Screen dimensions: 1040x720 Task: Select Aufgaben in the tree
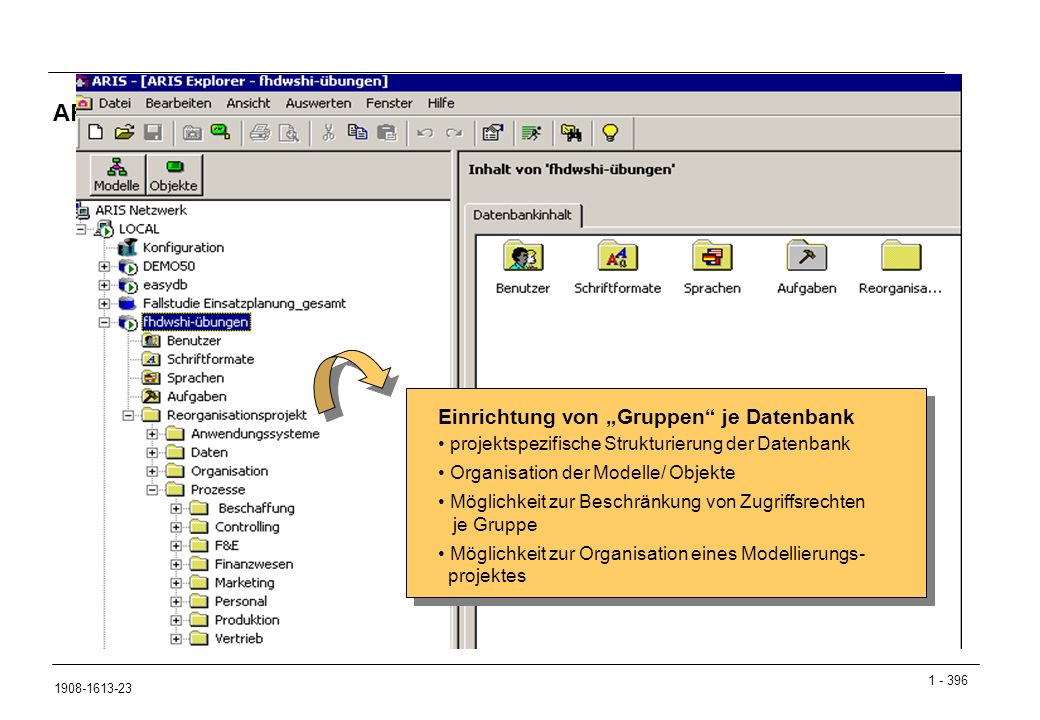click(x=196, y=396)
